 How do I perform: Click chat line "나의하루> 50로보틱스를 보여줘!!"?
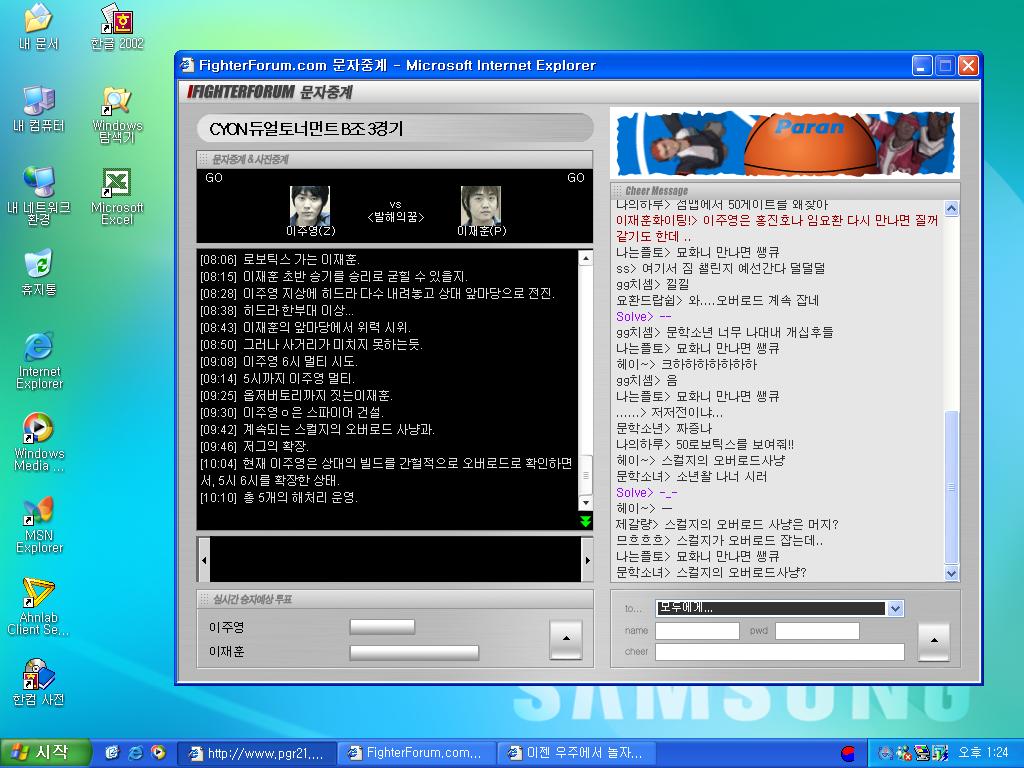(x=705, y=445)
